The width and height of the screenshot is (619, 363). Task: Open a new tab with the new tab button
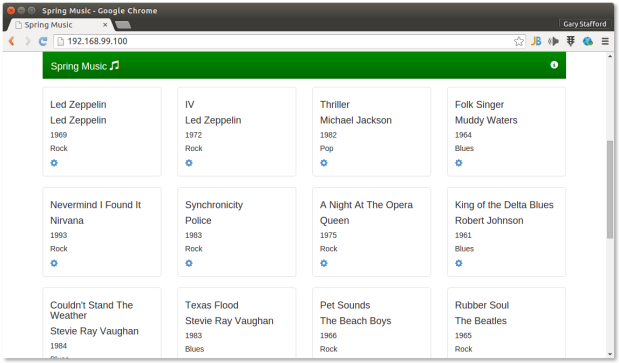tap(123, 25)
